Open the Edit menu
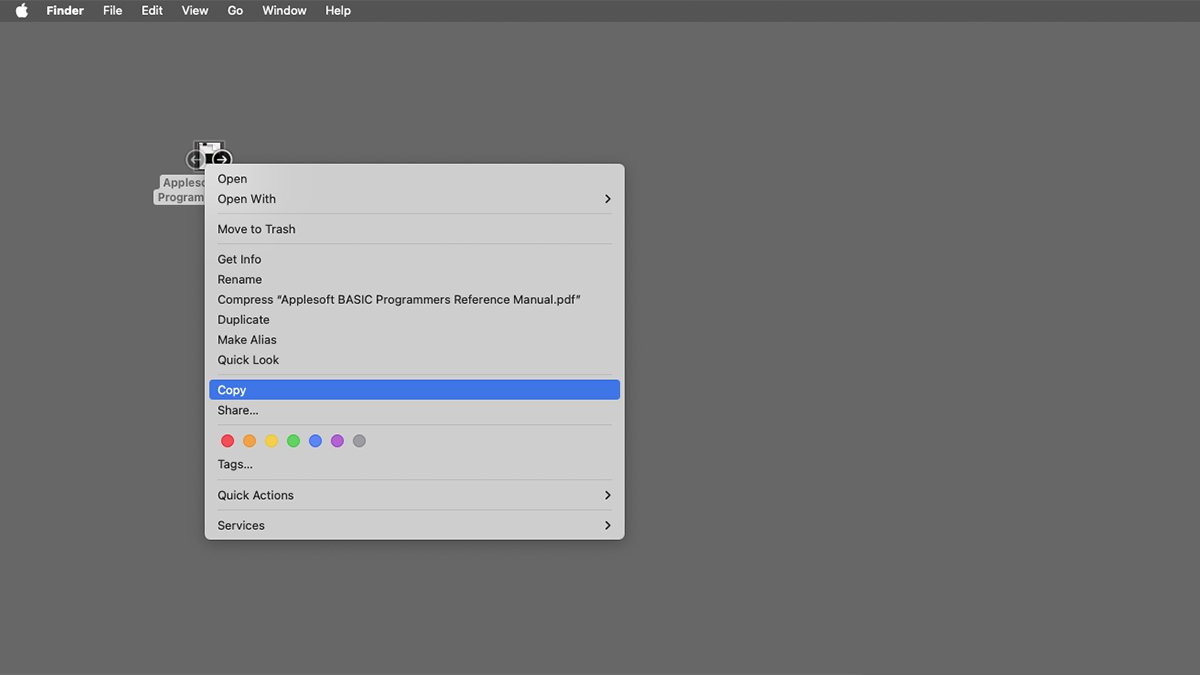 pyautogui.click(x=152, y=10)
